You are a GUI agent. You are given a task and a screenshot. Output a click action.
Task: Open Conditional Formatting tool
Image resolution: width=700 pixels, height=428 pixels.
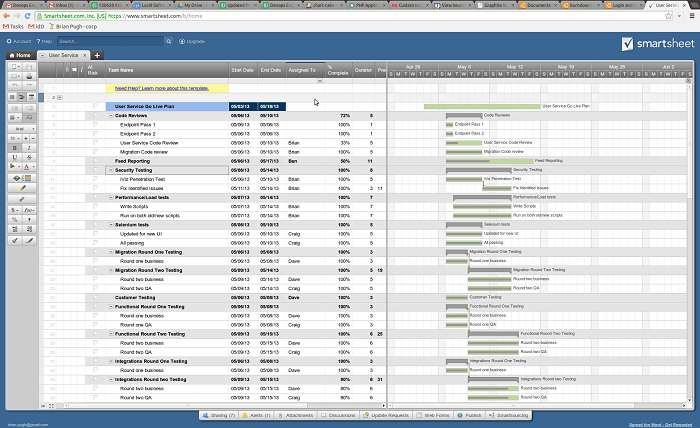tap(22, 178)
